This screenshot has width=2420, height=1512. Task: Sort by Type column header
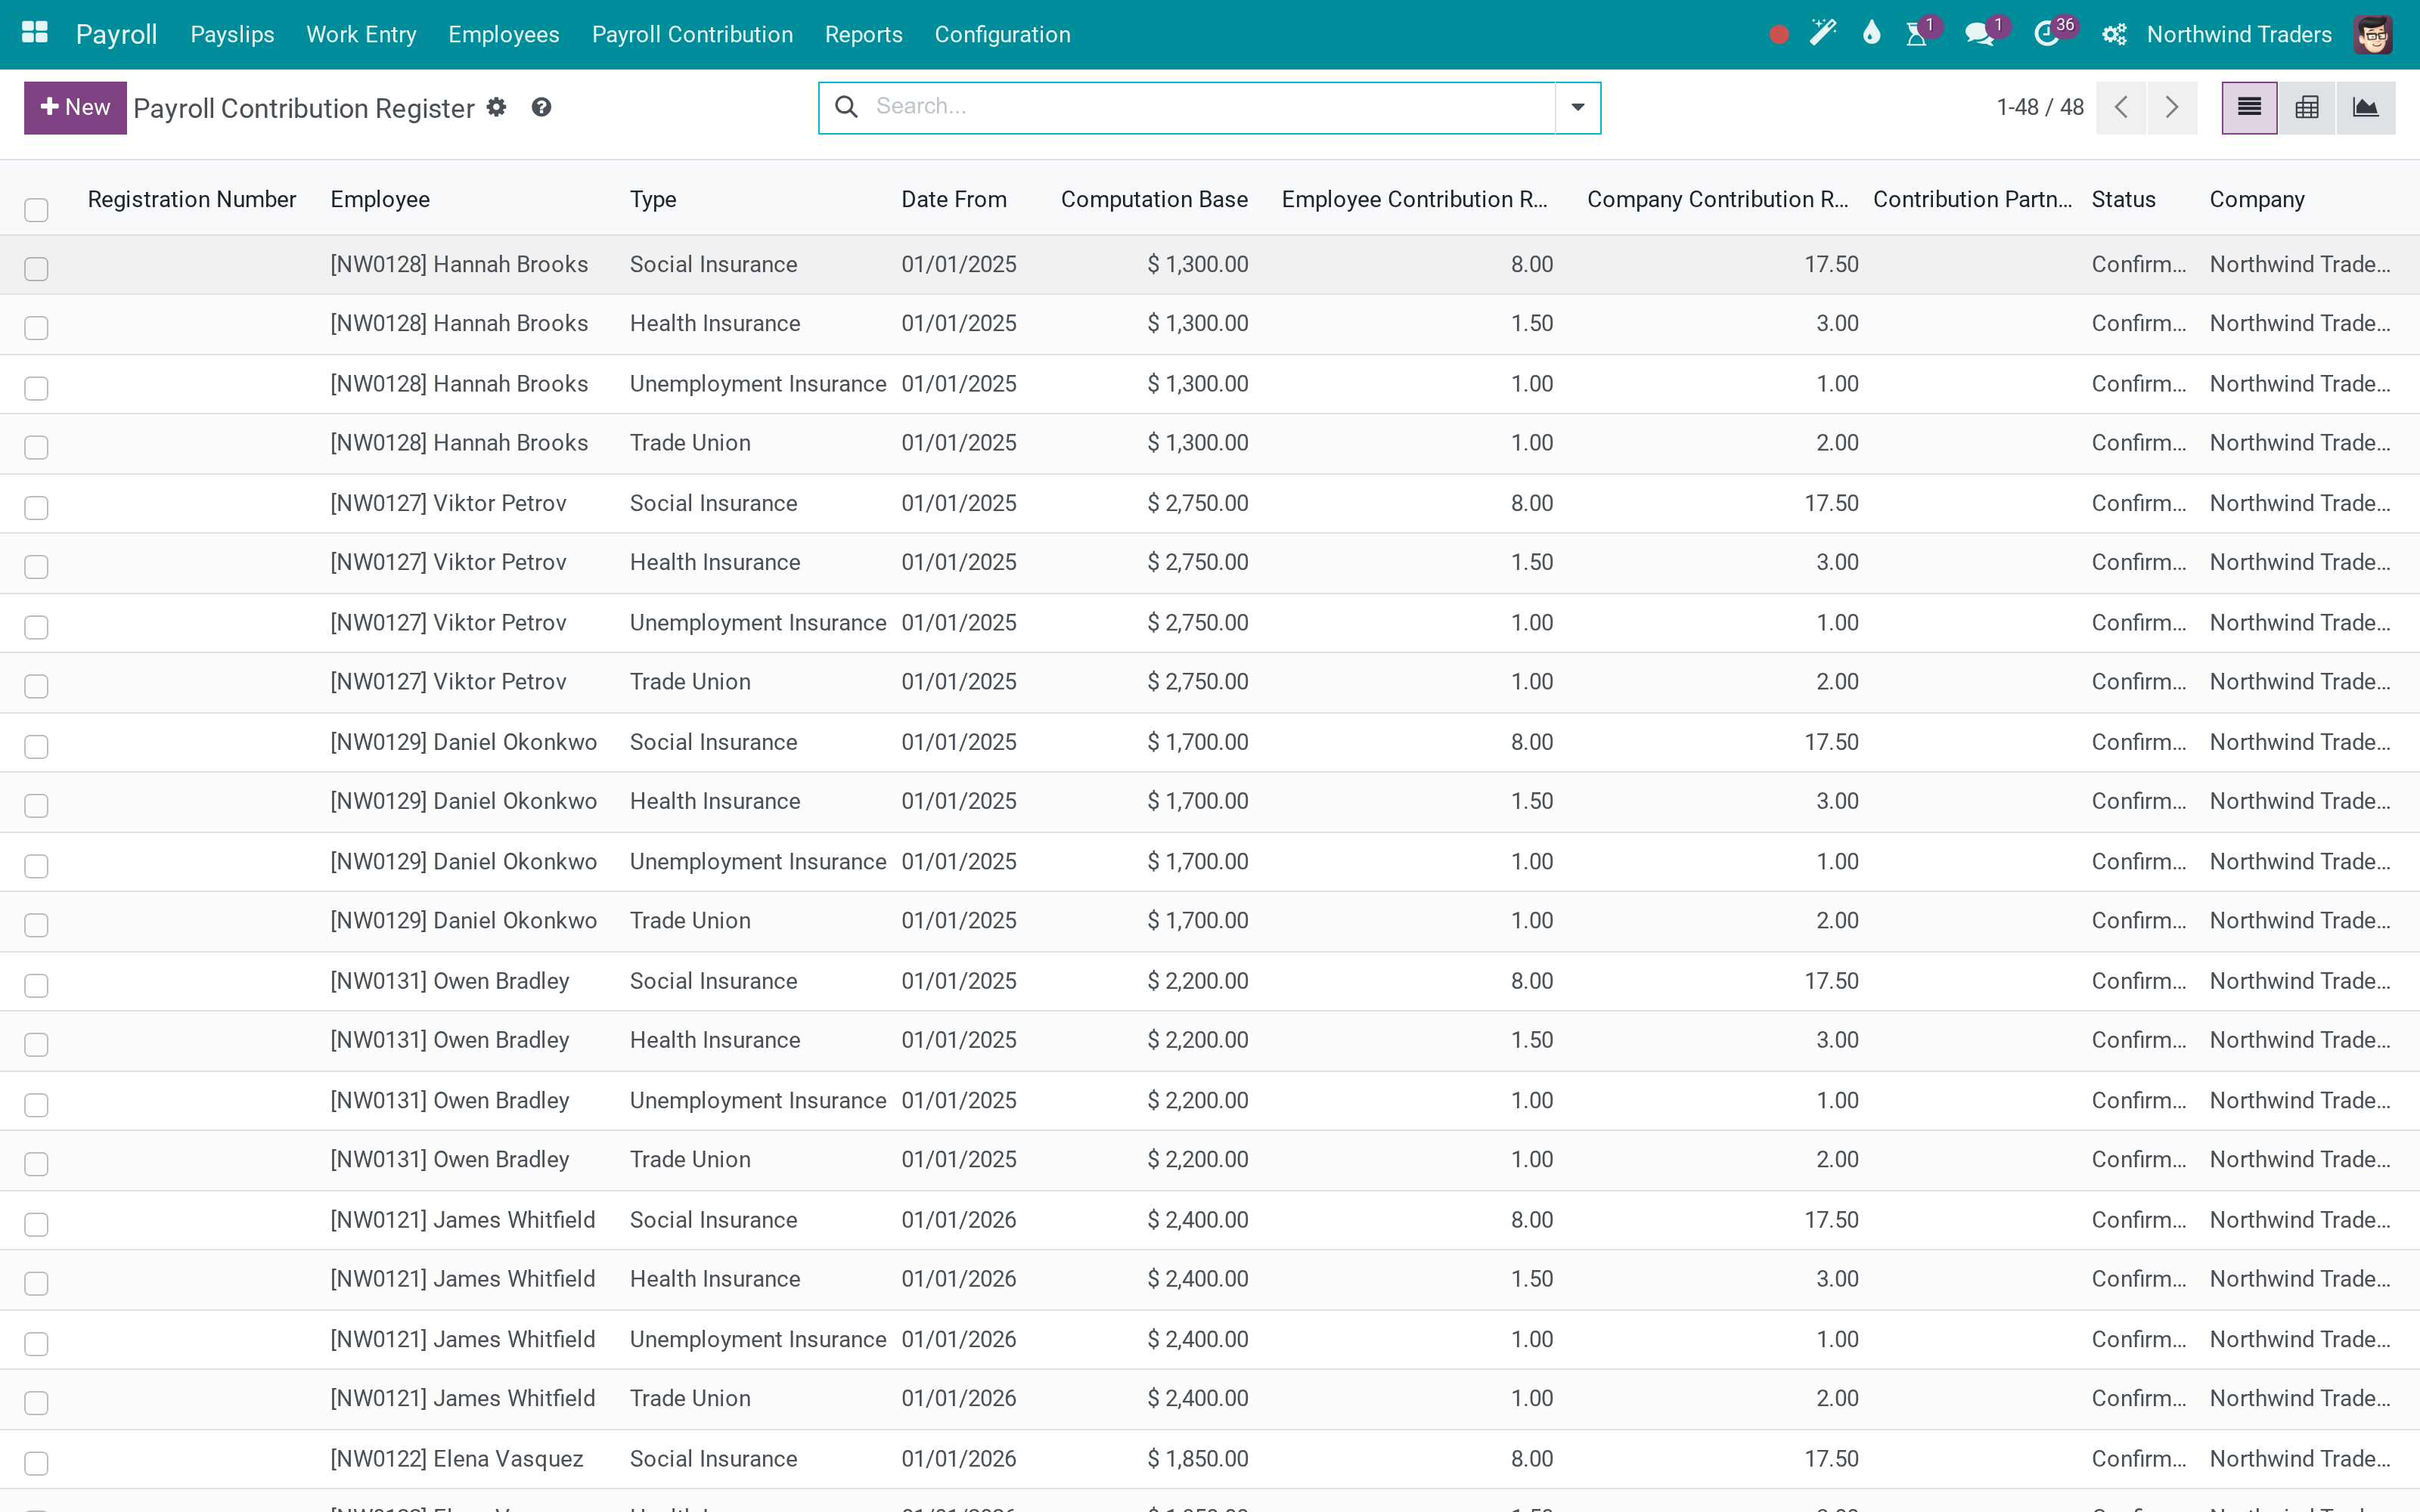pyautogui.click(x=653, y=199)
